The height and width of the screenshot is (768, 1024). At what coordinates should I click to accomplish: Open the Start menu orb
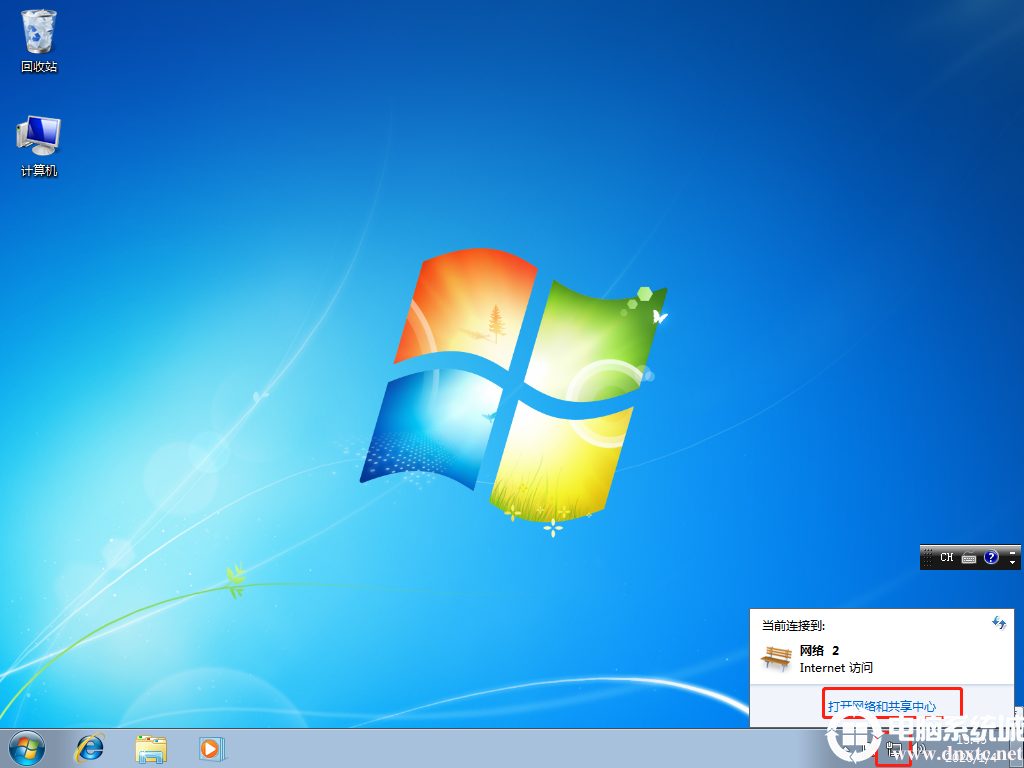25,748
